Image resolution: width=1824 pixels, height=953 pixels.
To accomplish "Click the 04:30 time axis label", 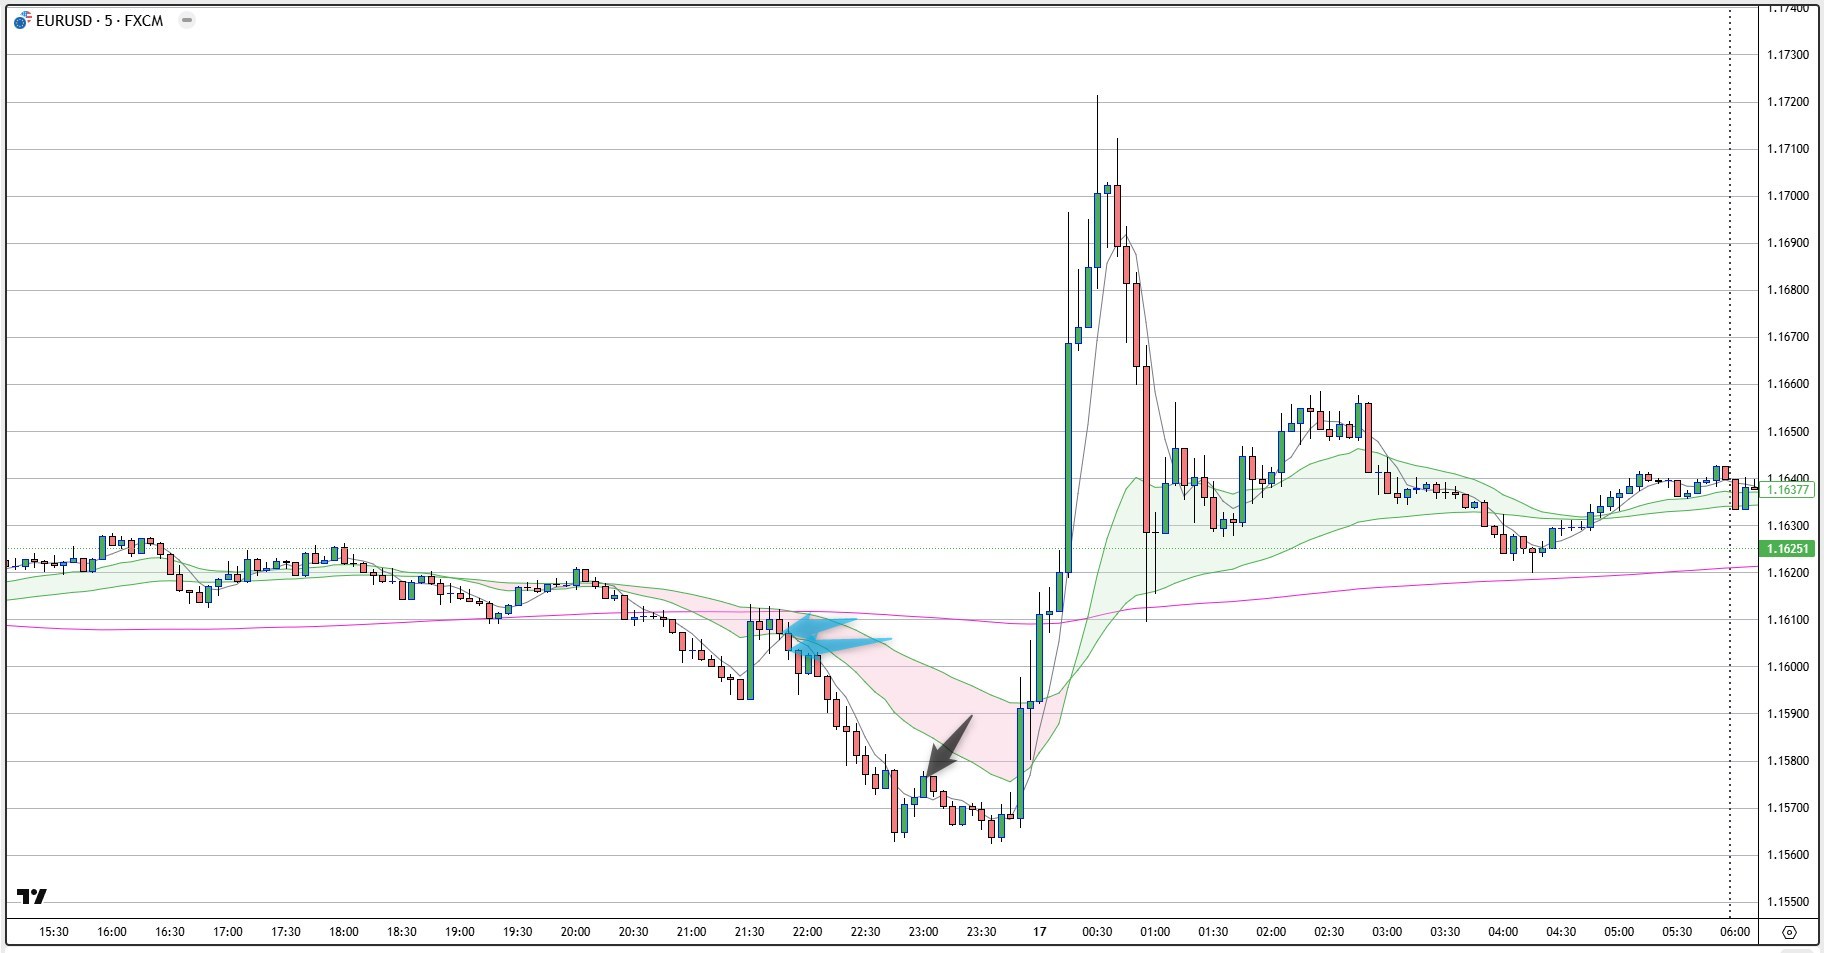I will click(1561, 932).
